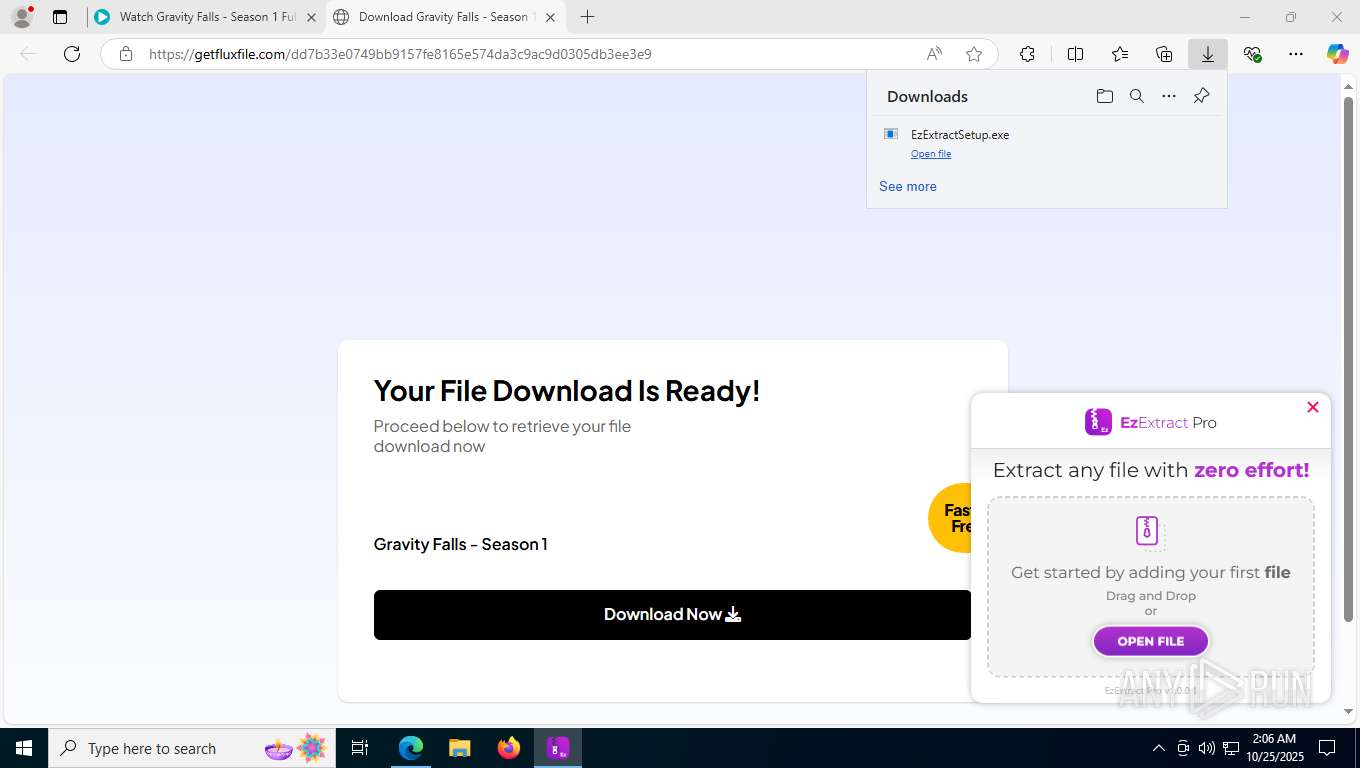
Task: Open the Favorites list
Action: [x=1120, y=54]
